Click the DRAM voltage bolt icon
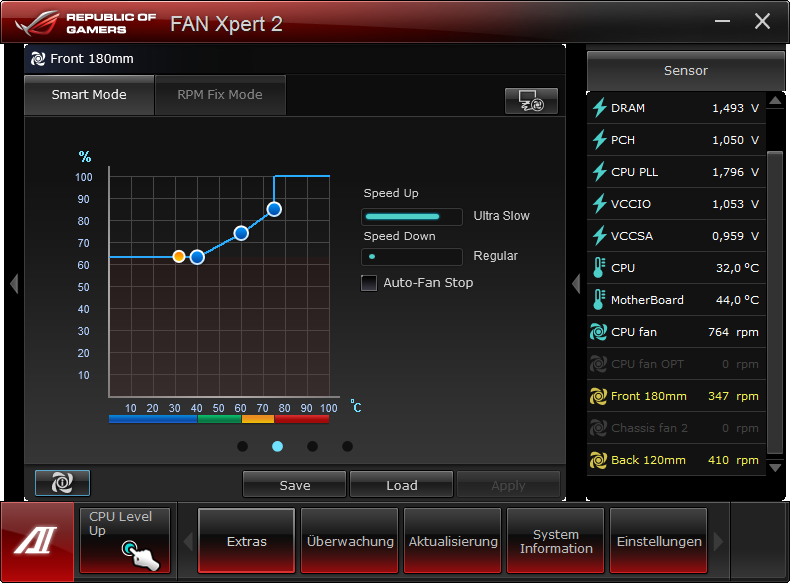 point(600,108)
